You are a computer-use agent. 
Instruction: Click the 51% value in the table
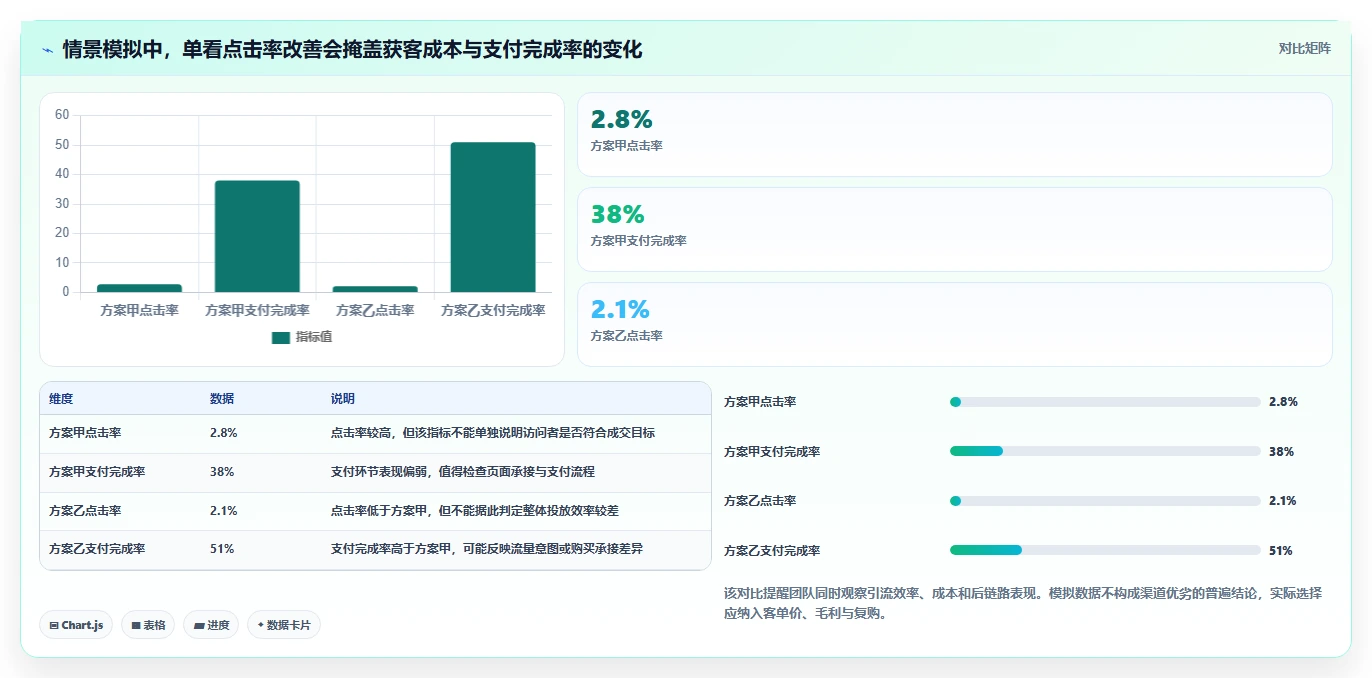[222, 549]
